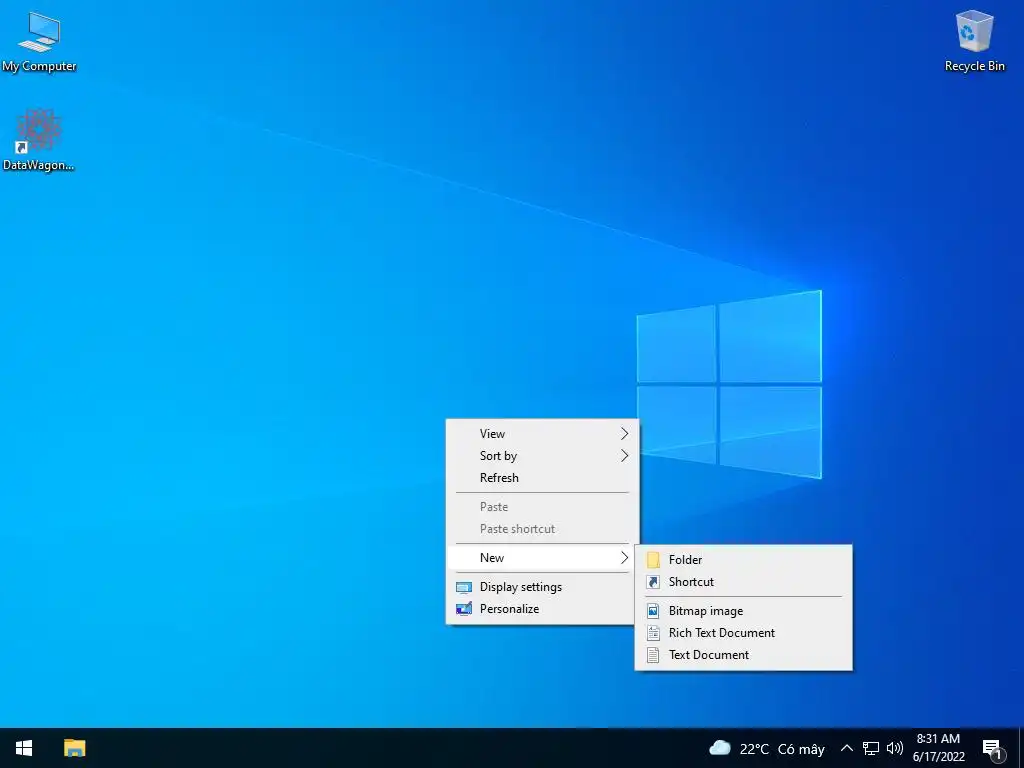1024x768 pixels.
Task: Open the network status tray icon
Action: click(x=871, y=748)
